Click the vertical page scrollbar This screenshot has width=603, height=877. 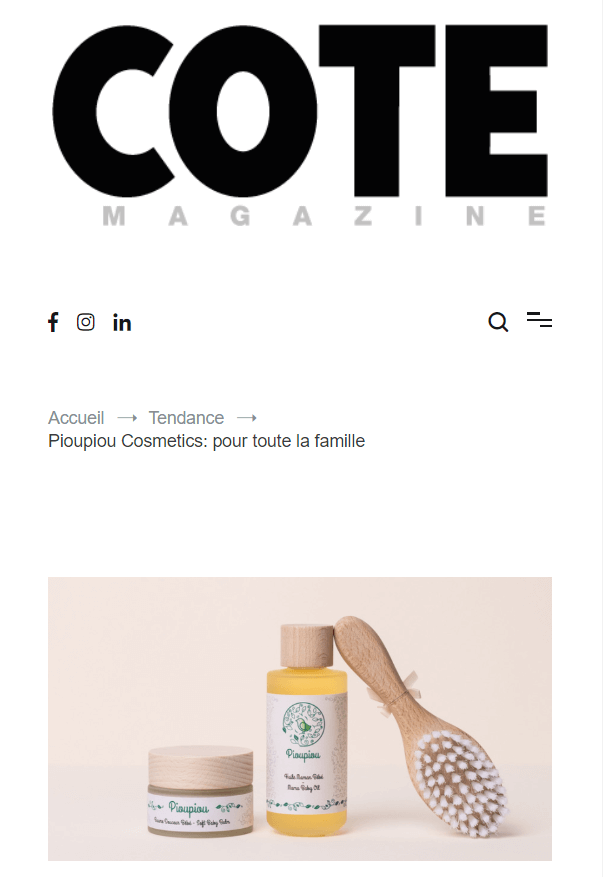click(600, 438)
